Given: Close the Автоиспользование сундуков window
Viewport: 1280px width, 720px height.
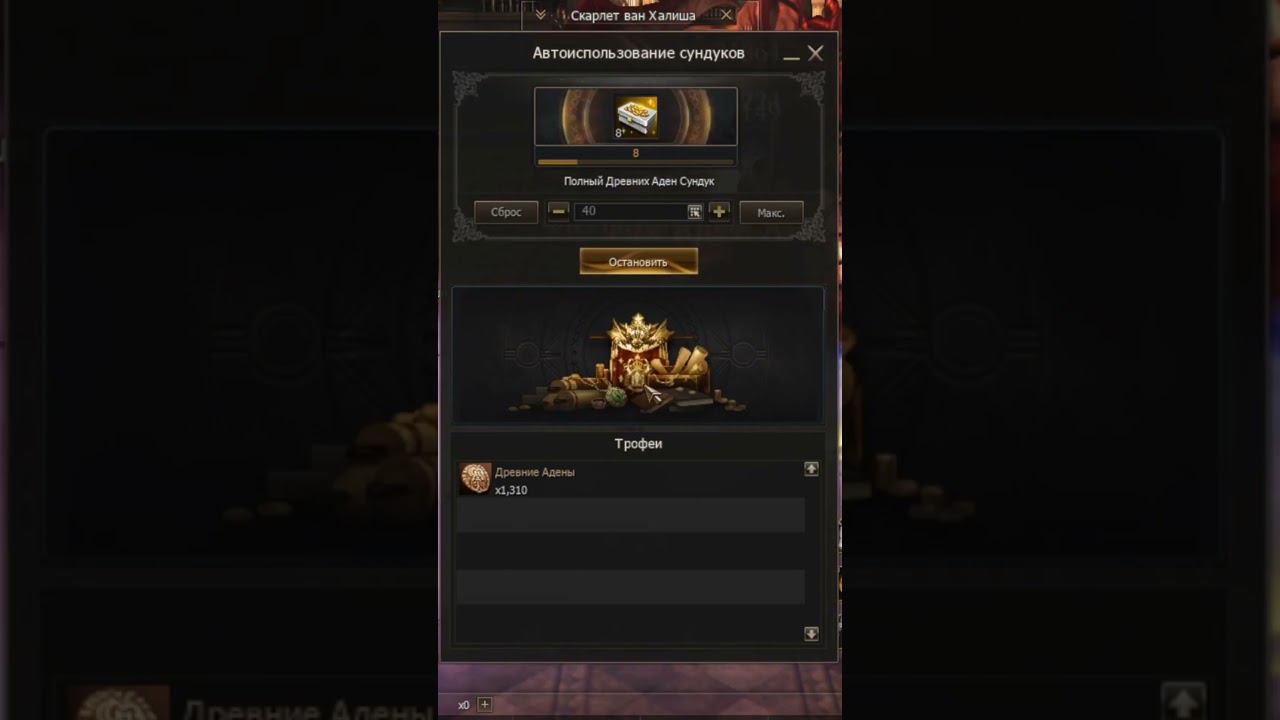Looking at the screenshot, I should (816, 53).
